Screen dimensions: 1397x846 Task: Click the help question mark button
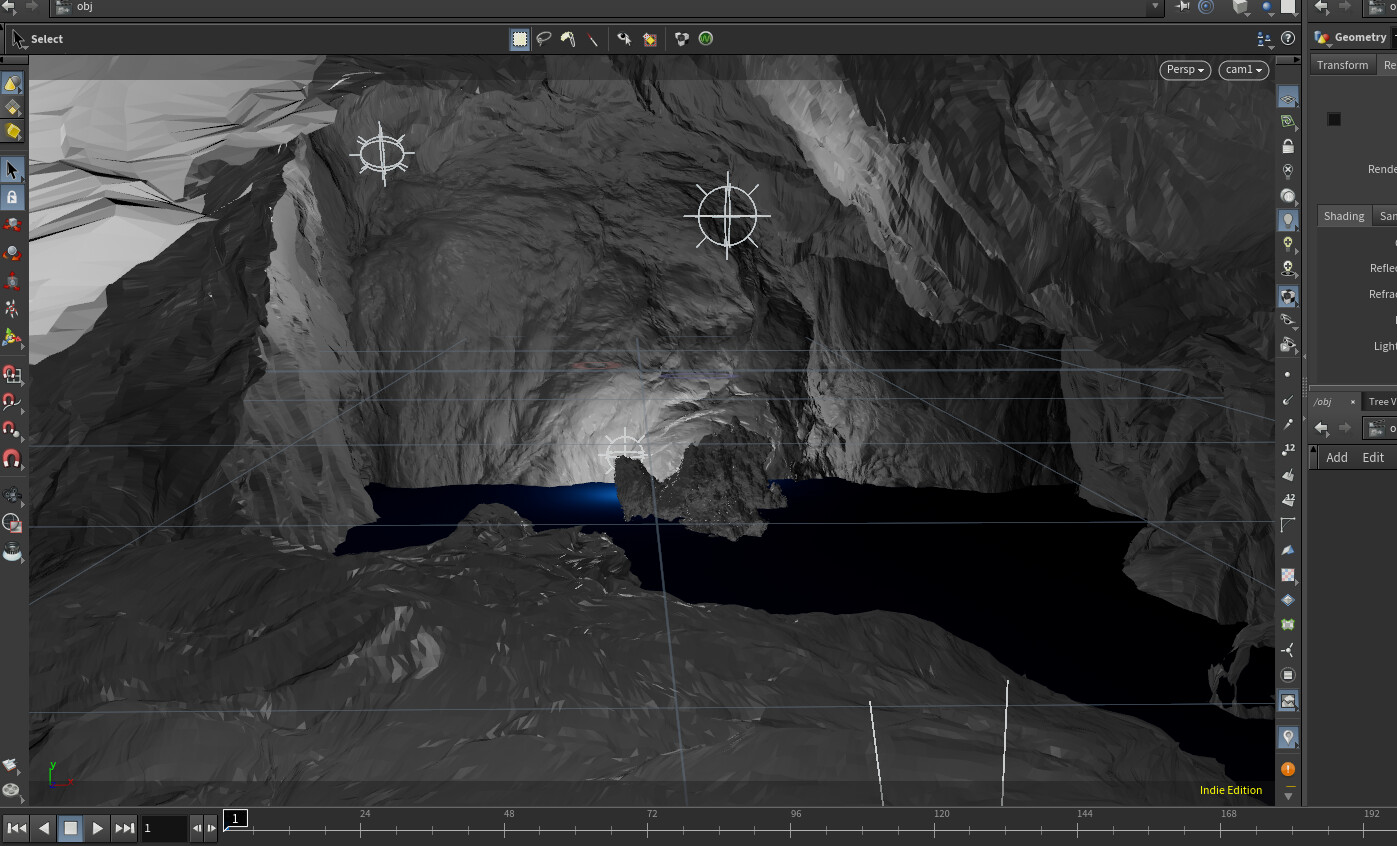[x=1288, y=39]
